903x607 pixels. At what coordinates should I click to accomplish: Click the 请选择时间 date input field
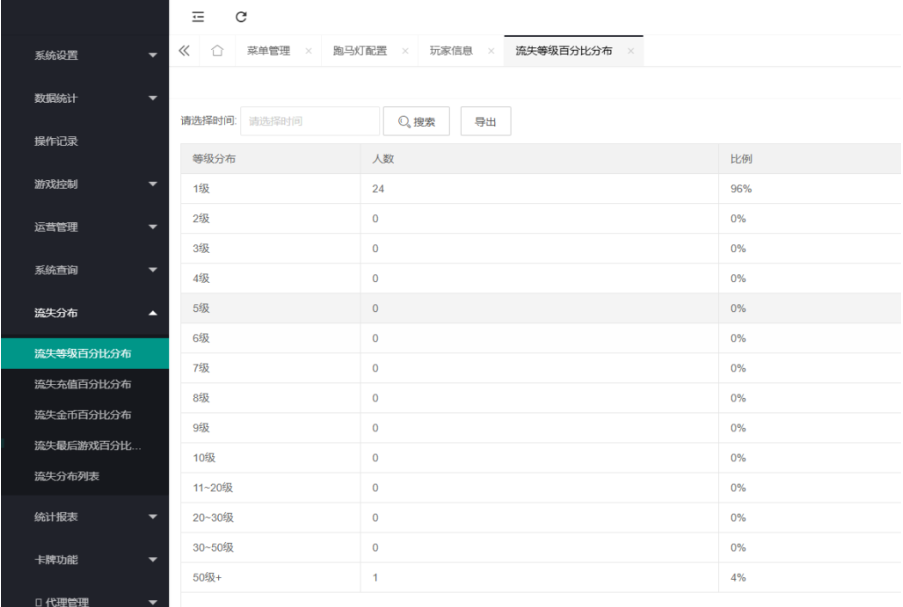[309, 122]
